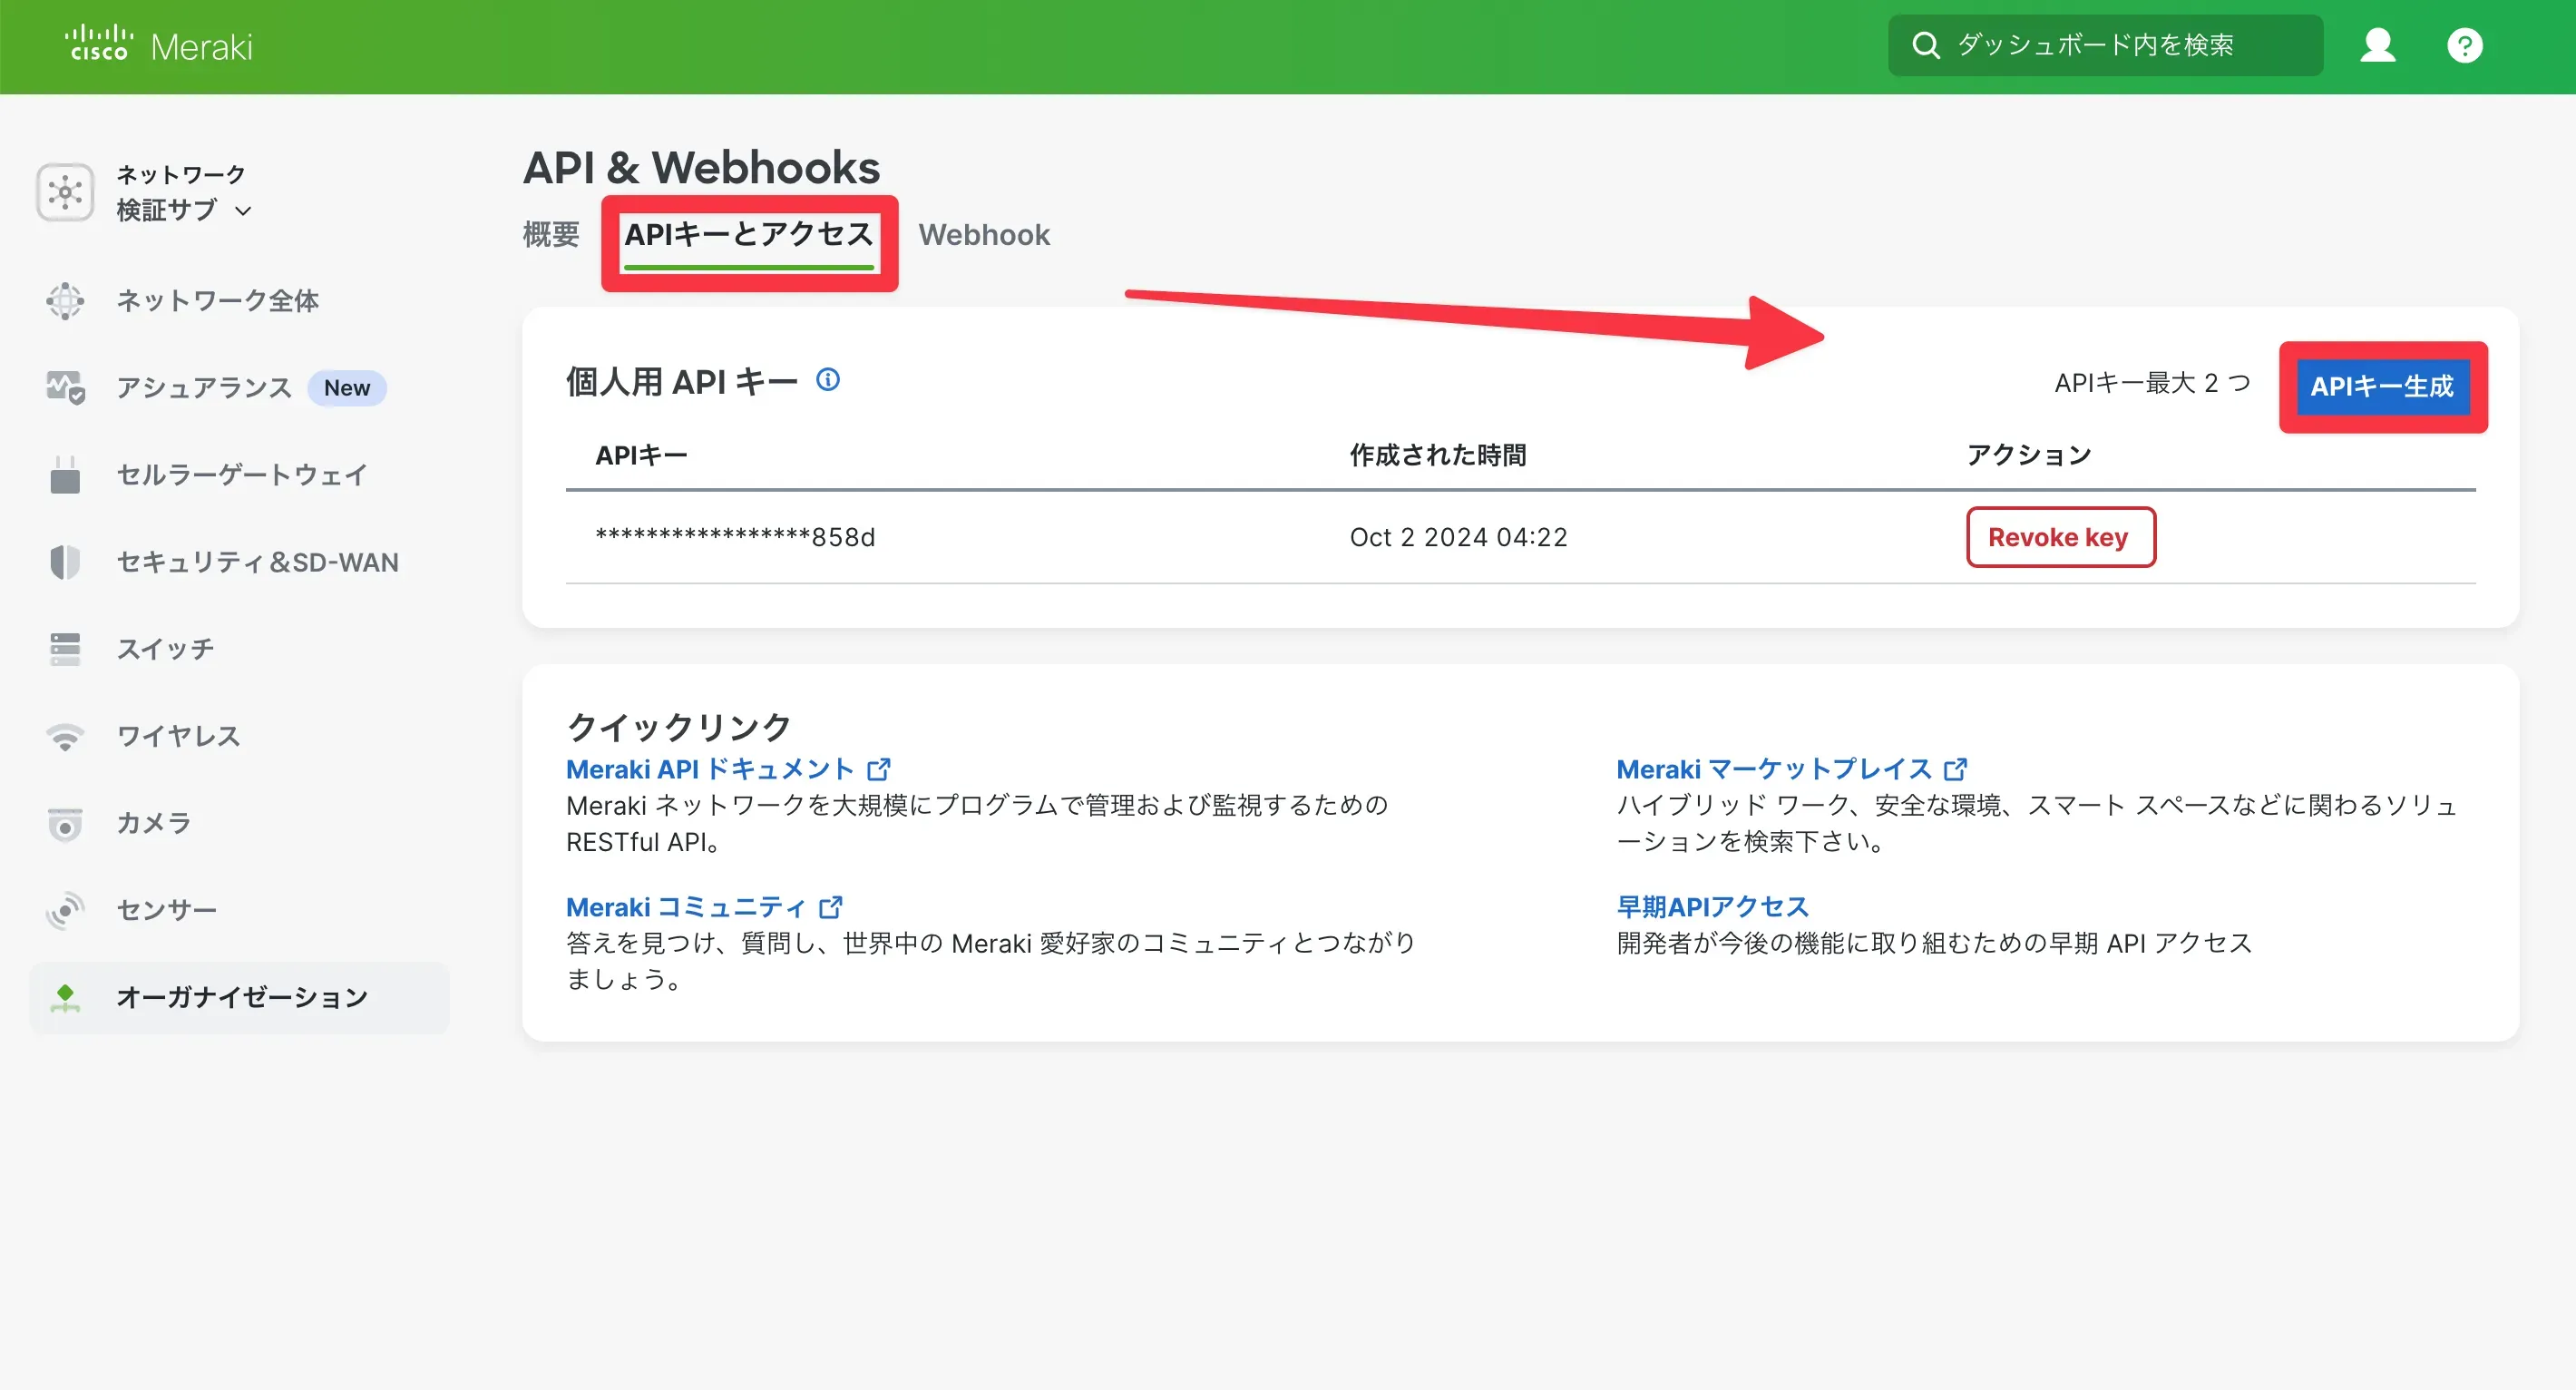Click the Cisco Meraki logo

point(160,45)
